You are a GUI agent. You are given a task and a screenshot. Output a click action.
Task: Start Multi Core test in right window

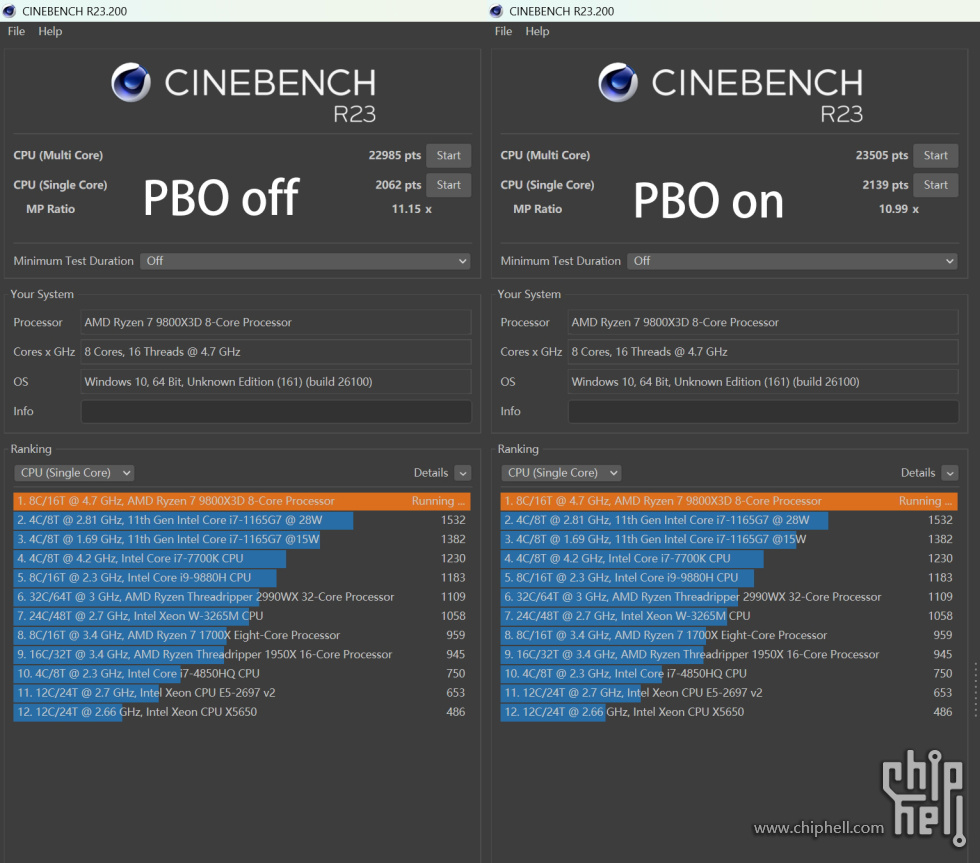(x=936, y=156)
